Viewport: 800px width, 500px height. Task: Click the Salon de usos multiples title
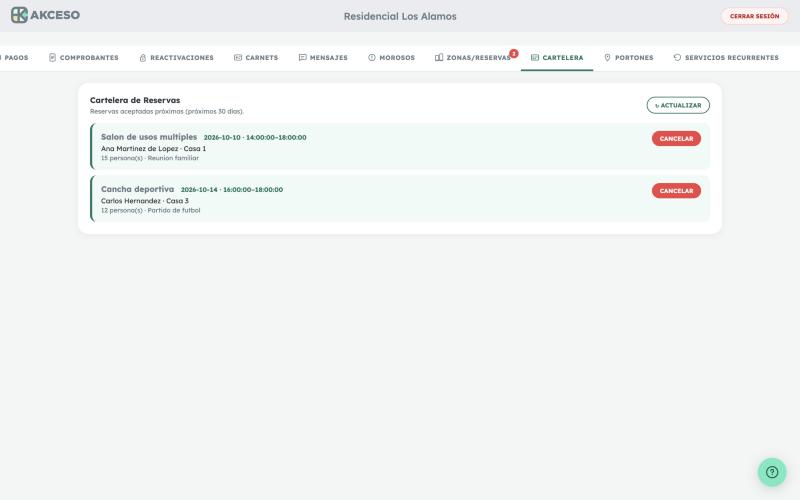click(149, 137)
